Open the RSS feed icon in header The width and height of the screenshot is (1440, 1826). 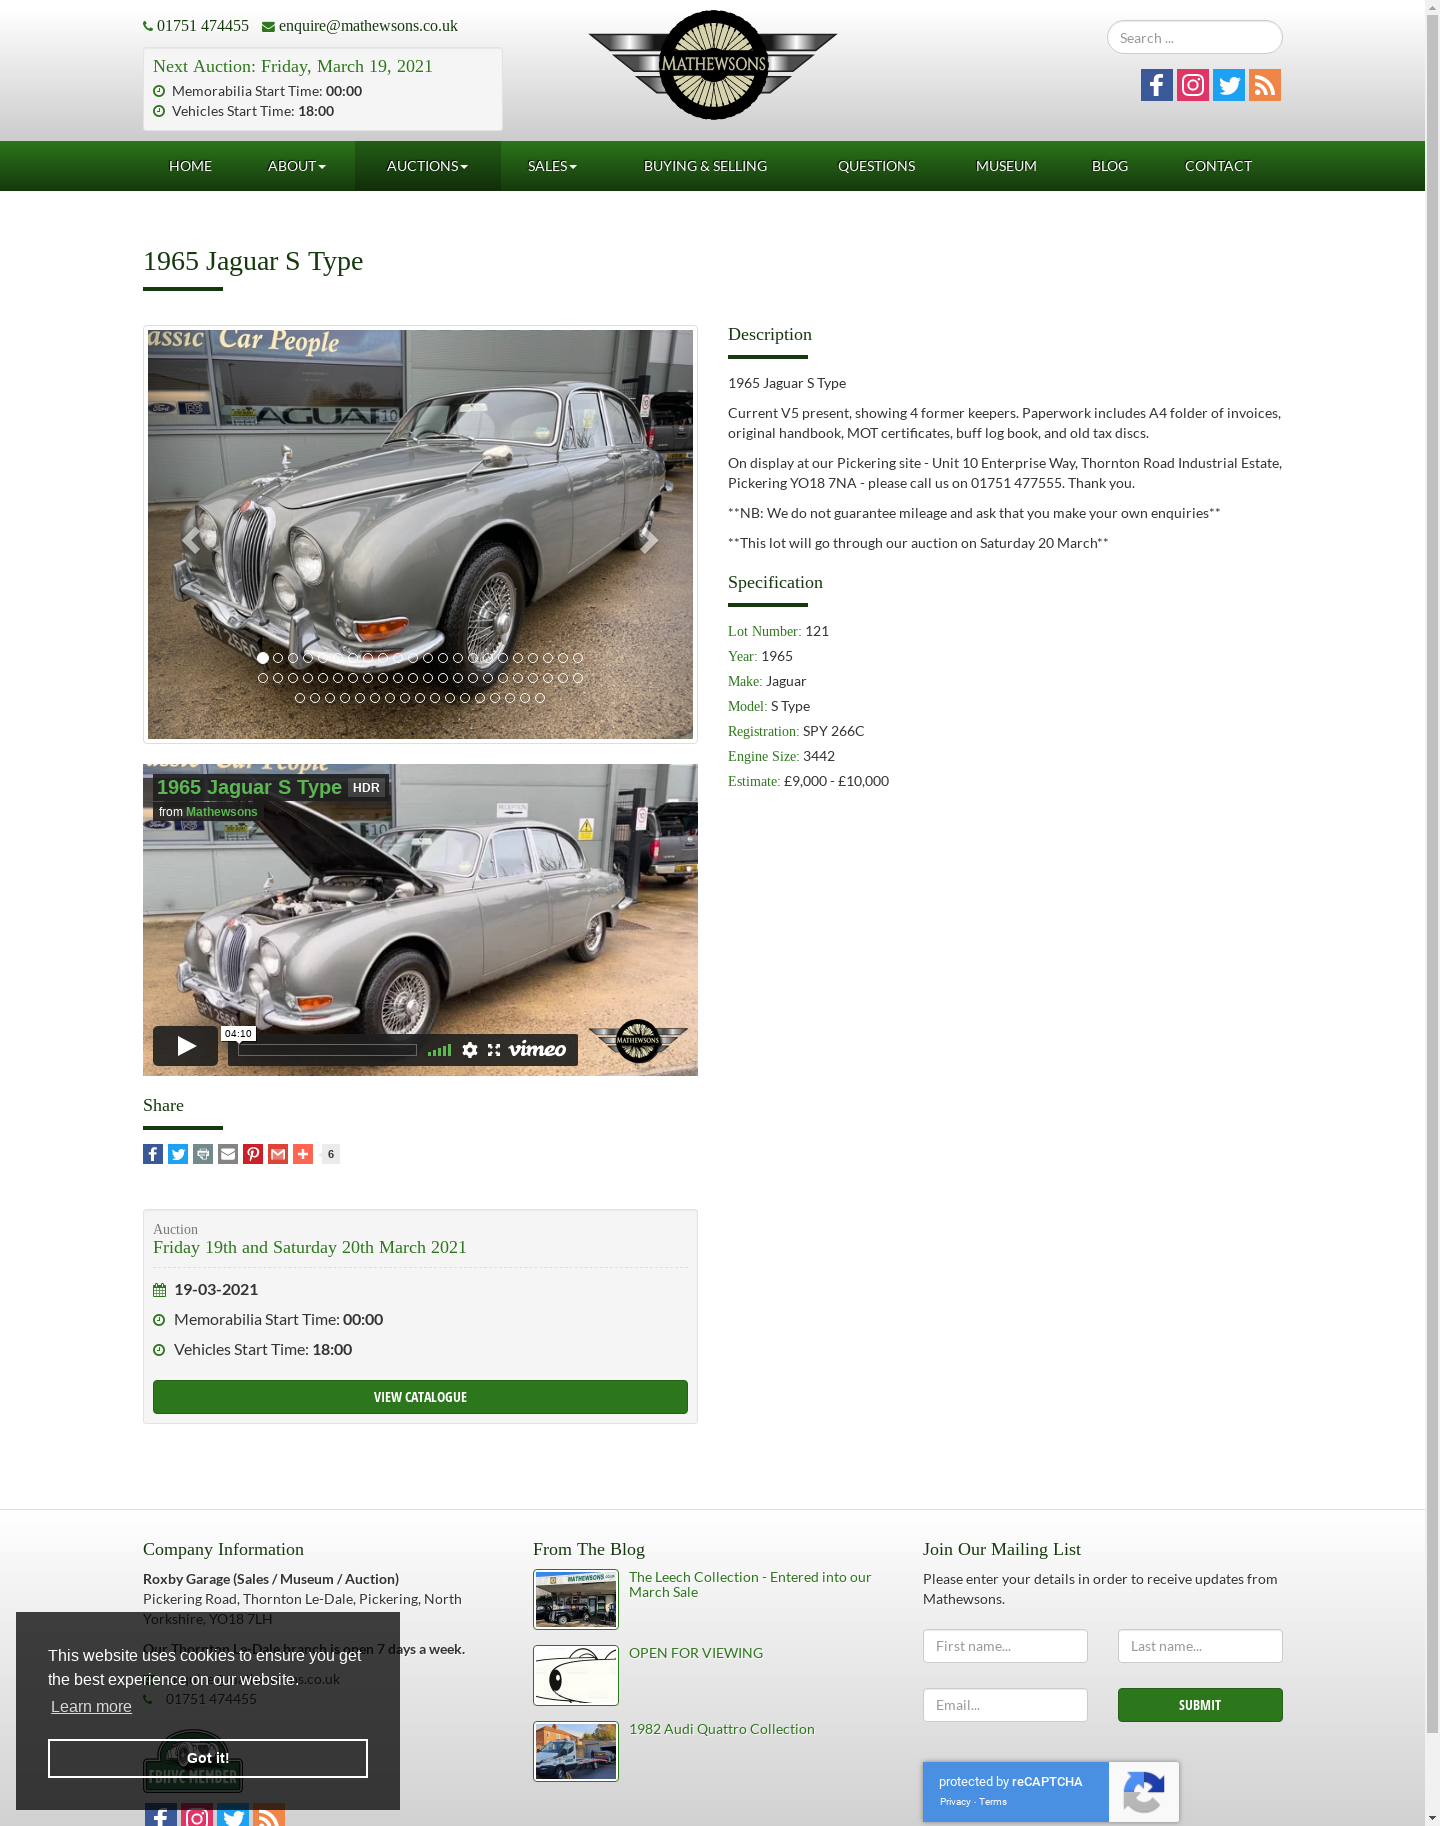click(x=1265, y=85)
